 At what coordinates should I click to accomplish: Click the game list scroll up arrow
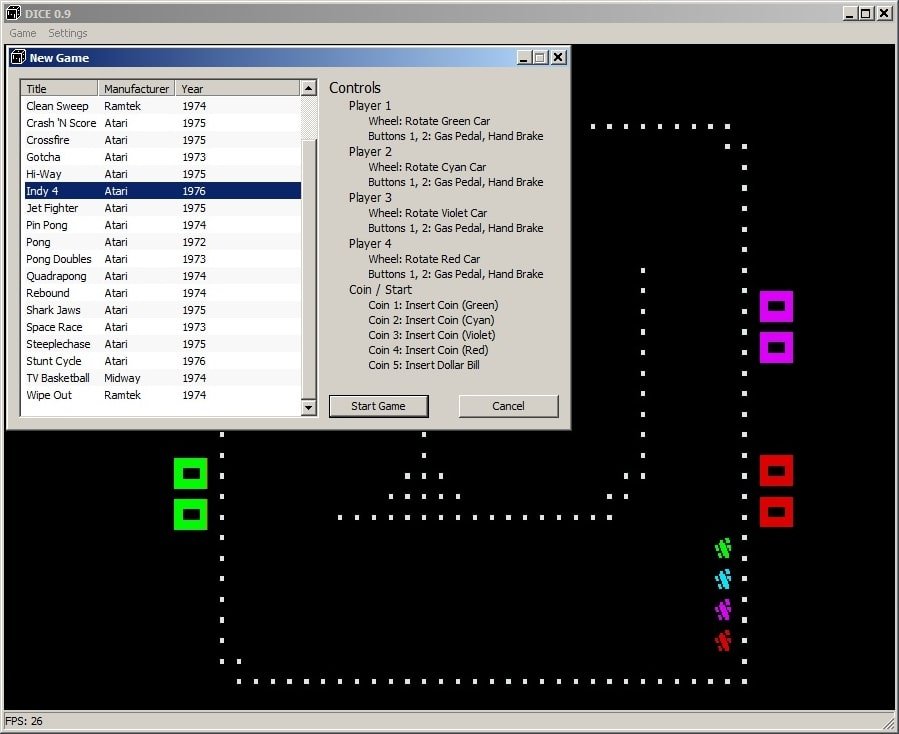pos(309,88)
